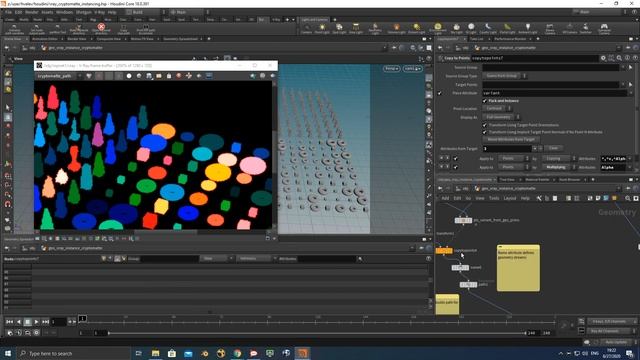Click the Play forward button on timeline
Image resolution: width=640 pixels, height=360 pixels.
(36, 322)
